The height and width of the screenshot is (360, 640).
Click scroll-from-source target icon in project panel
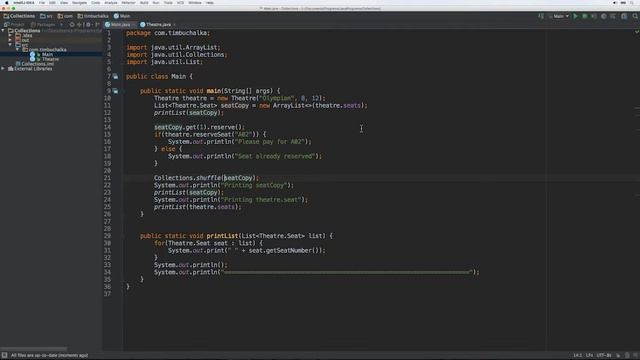(72, 24)
